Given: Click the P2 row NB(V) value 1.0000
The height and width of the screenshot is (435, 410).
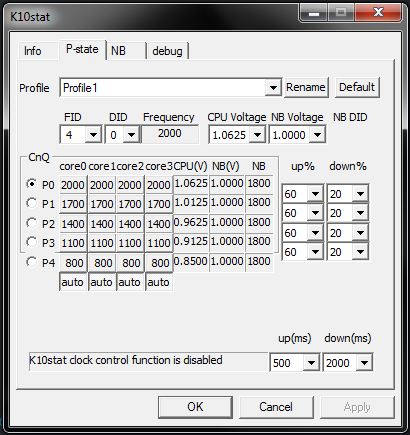Looking at the screenshot, I should tap(227, 222).
